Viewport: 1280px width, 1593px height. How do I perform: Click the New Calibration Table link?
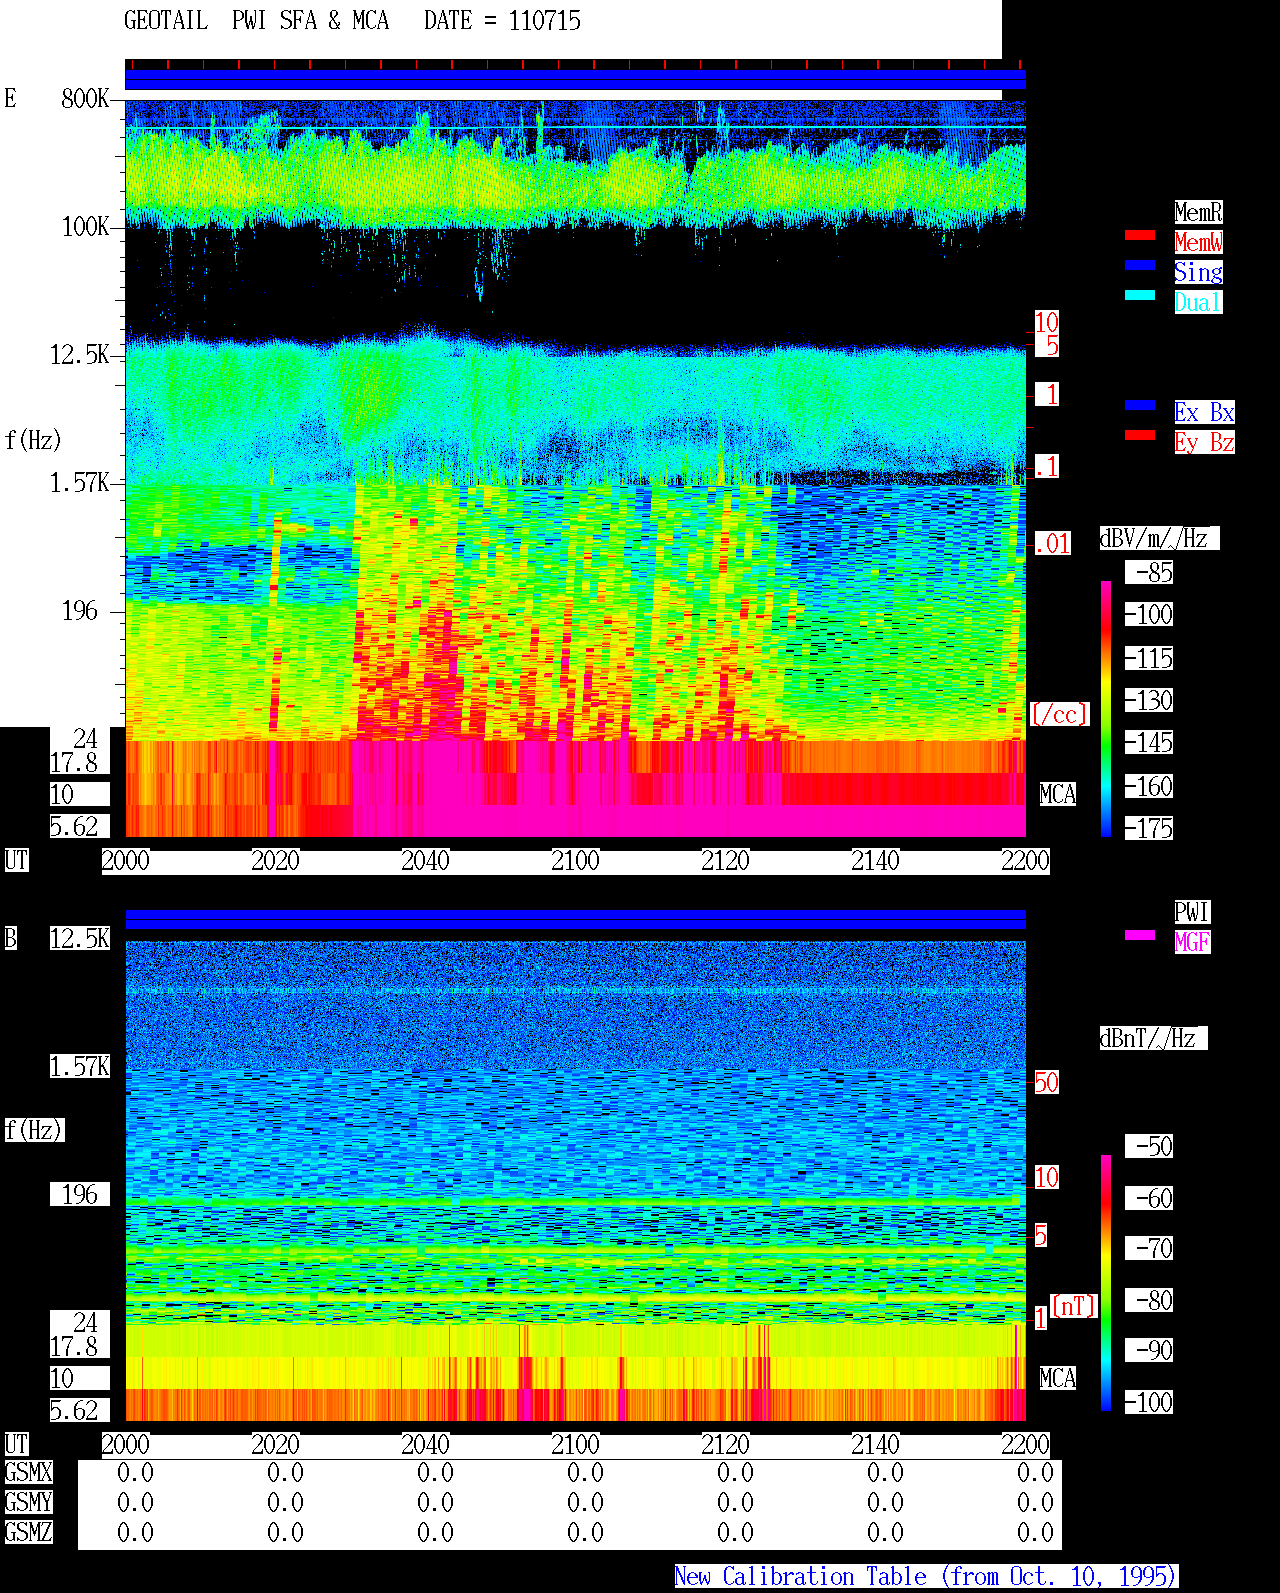point(926,1577)
